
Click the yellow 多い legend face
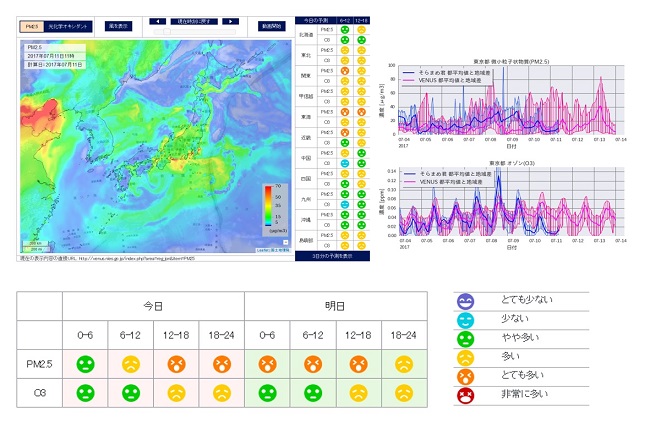[x=466, y=358]
